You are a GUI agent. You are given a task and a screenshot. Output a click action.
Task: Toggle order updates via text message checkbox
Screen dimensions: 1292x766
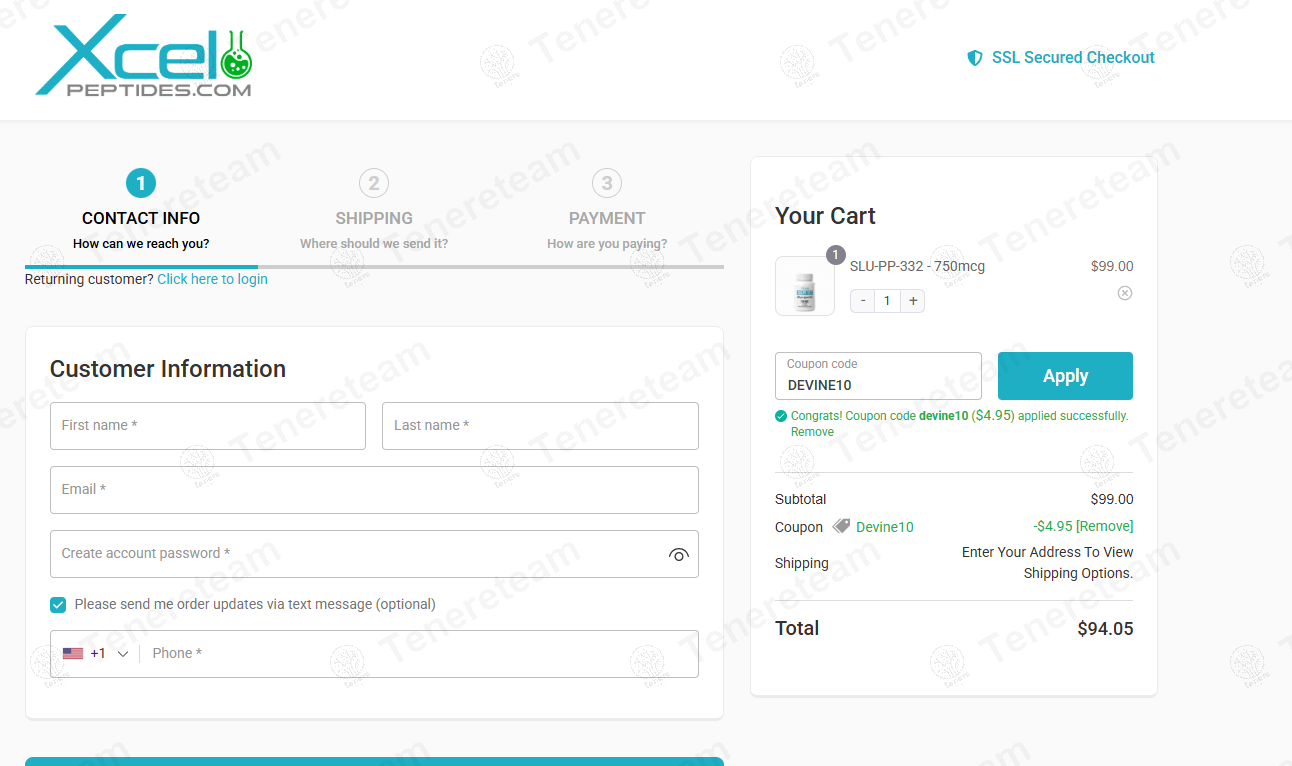[58, 604]
